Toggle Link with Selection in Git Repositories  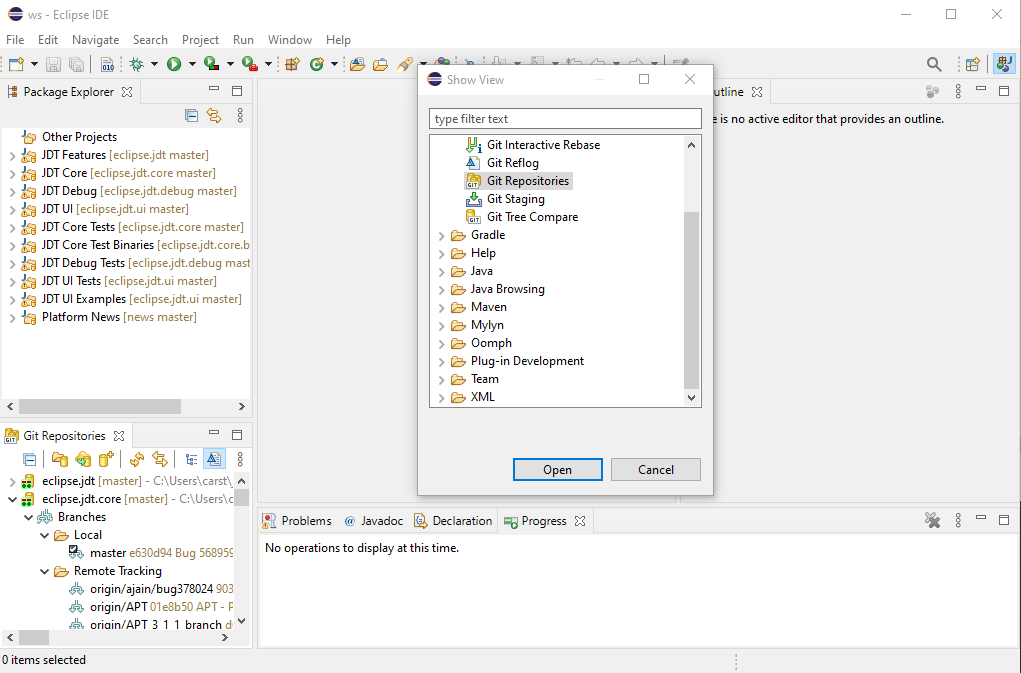(160, 460)
